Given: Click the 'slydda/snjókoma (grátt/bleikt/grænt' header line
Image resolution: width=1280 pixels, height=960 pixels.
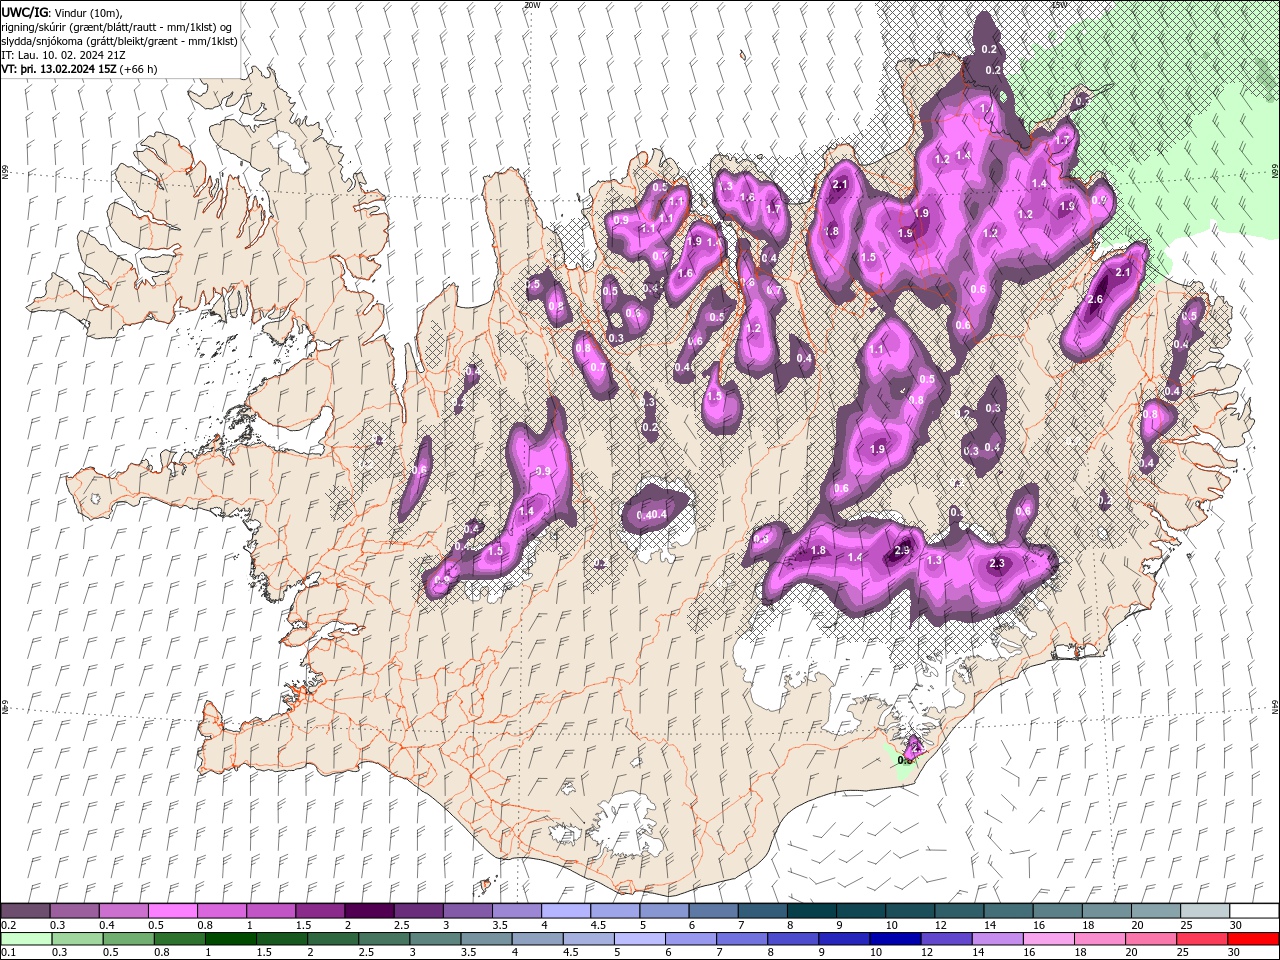Looking at the screenshot, I should tap(119, 41).
